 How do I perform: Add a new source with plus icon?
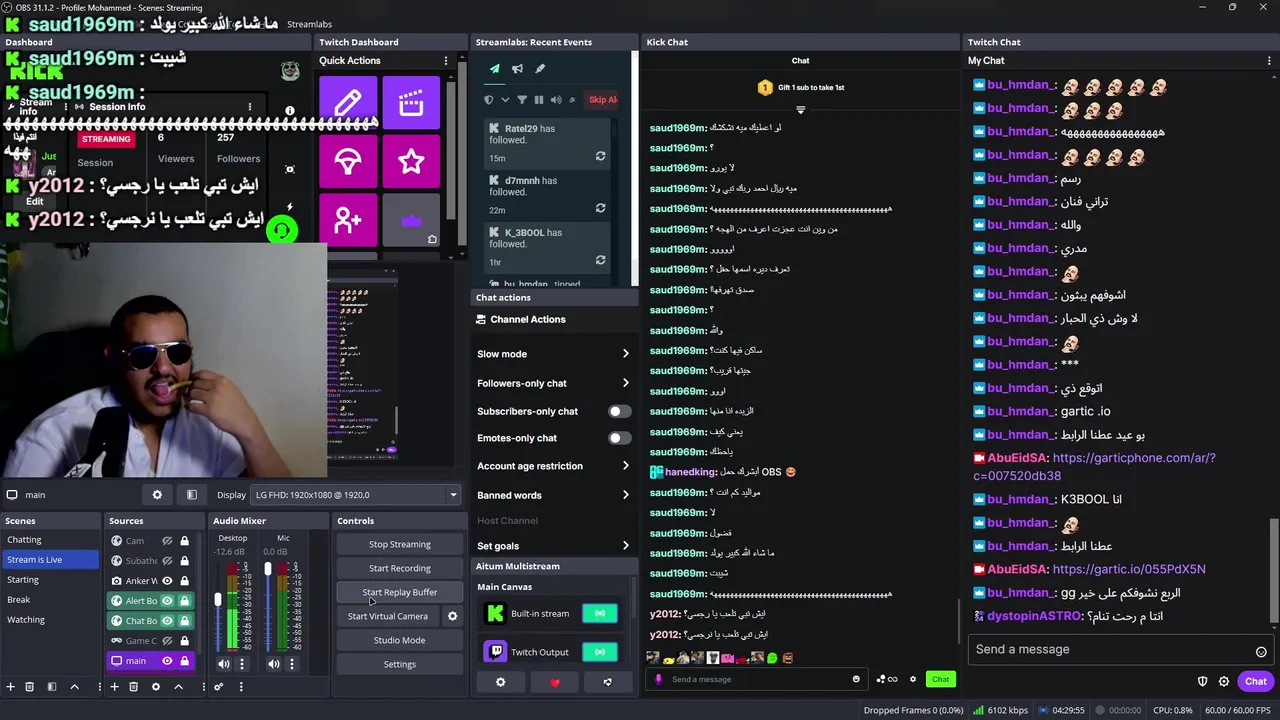(x=114, y=687)
